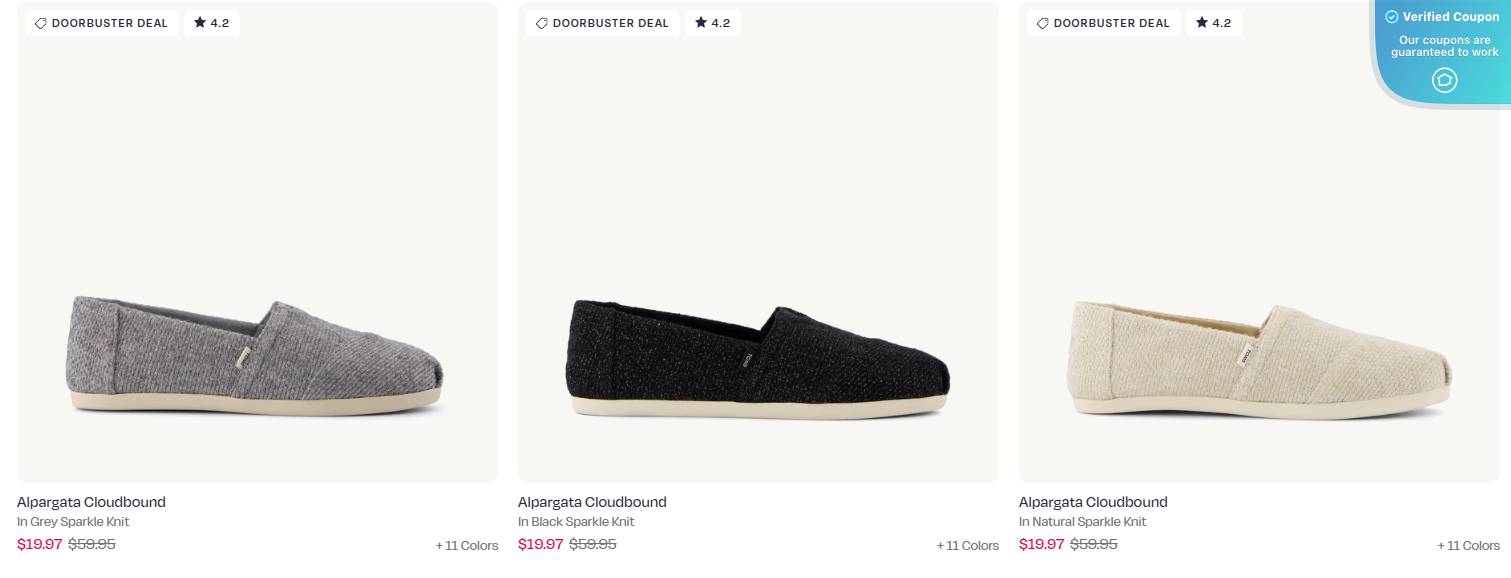Screen dimensions: 1511x578
Task: Show +11 Colors for the Natural Sparkle Knit
Action: click(1468, 545)
